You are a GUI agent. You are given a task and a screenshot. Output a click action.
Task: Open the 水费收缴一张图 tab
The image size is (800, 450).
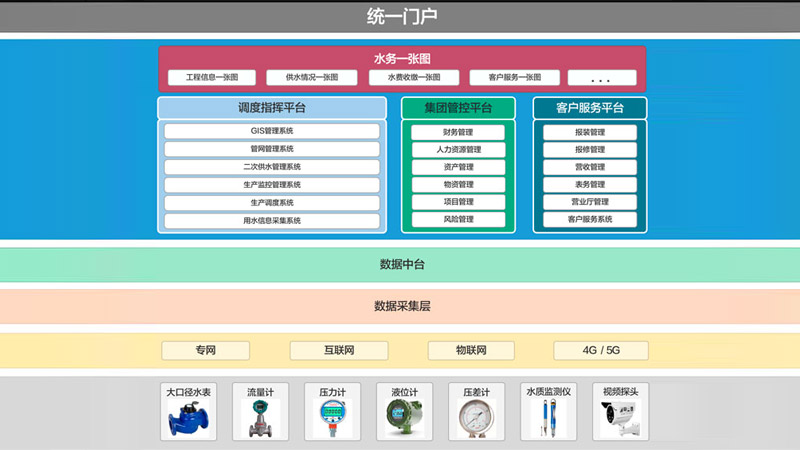pos(413,77)
